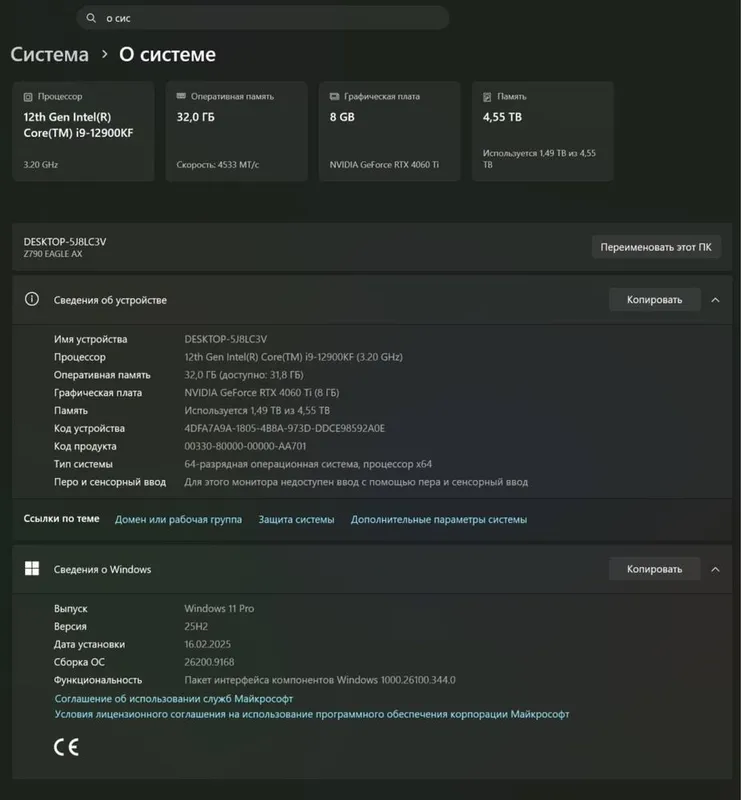Select Скорость: 4533 МТ/с text
Viewport: 741px width, 800px height.
pyautogui.click(x=218, y=165)
